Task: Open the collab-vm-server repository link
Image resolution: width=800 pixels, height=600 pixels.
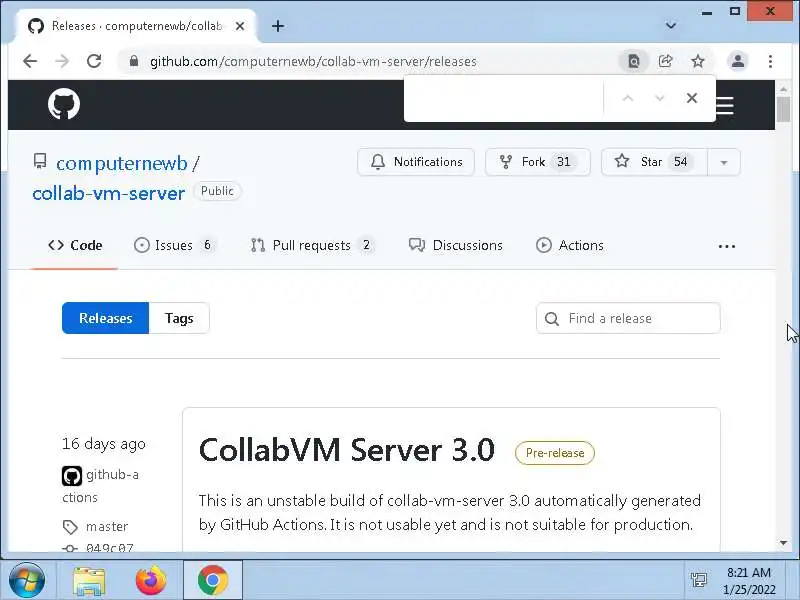Action: 108,193
